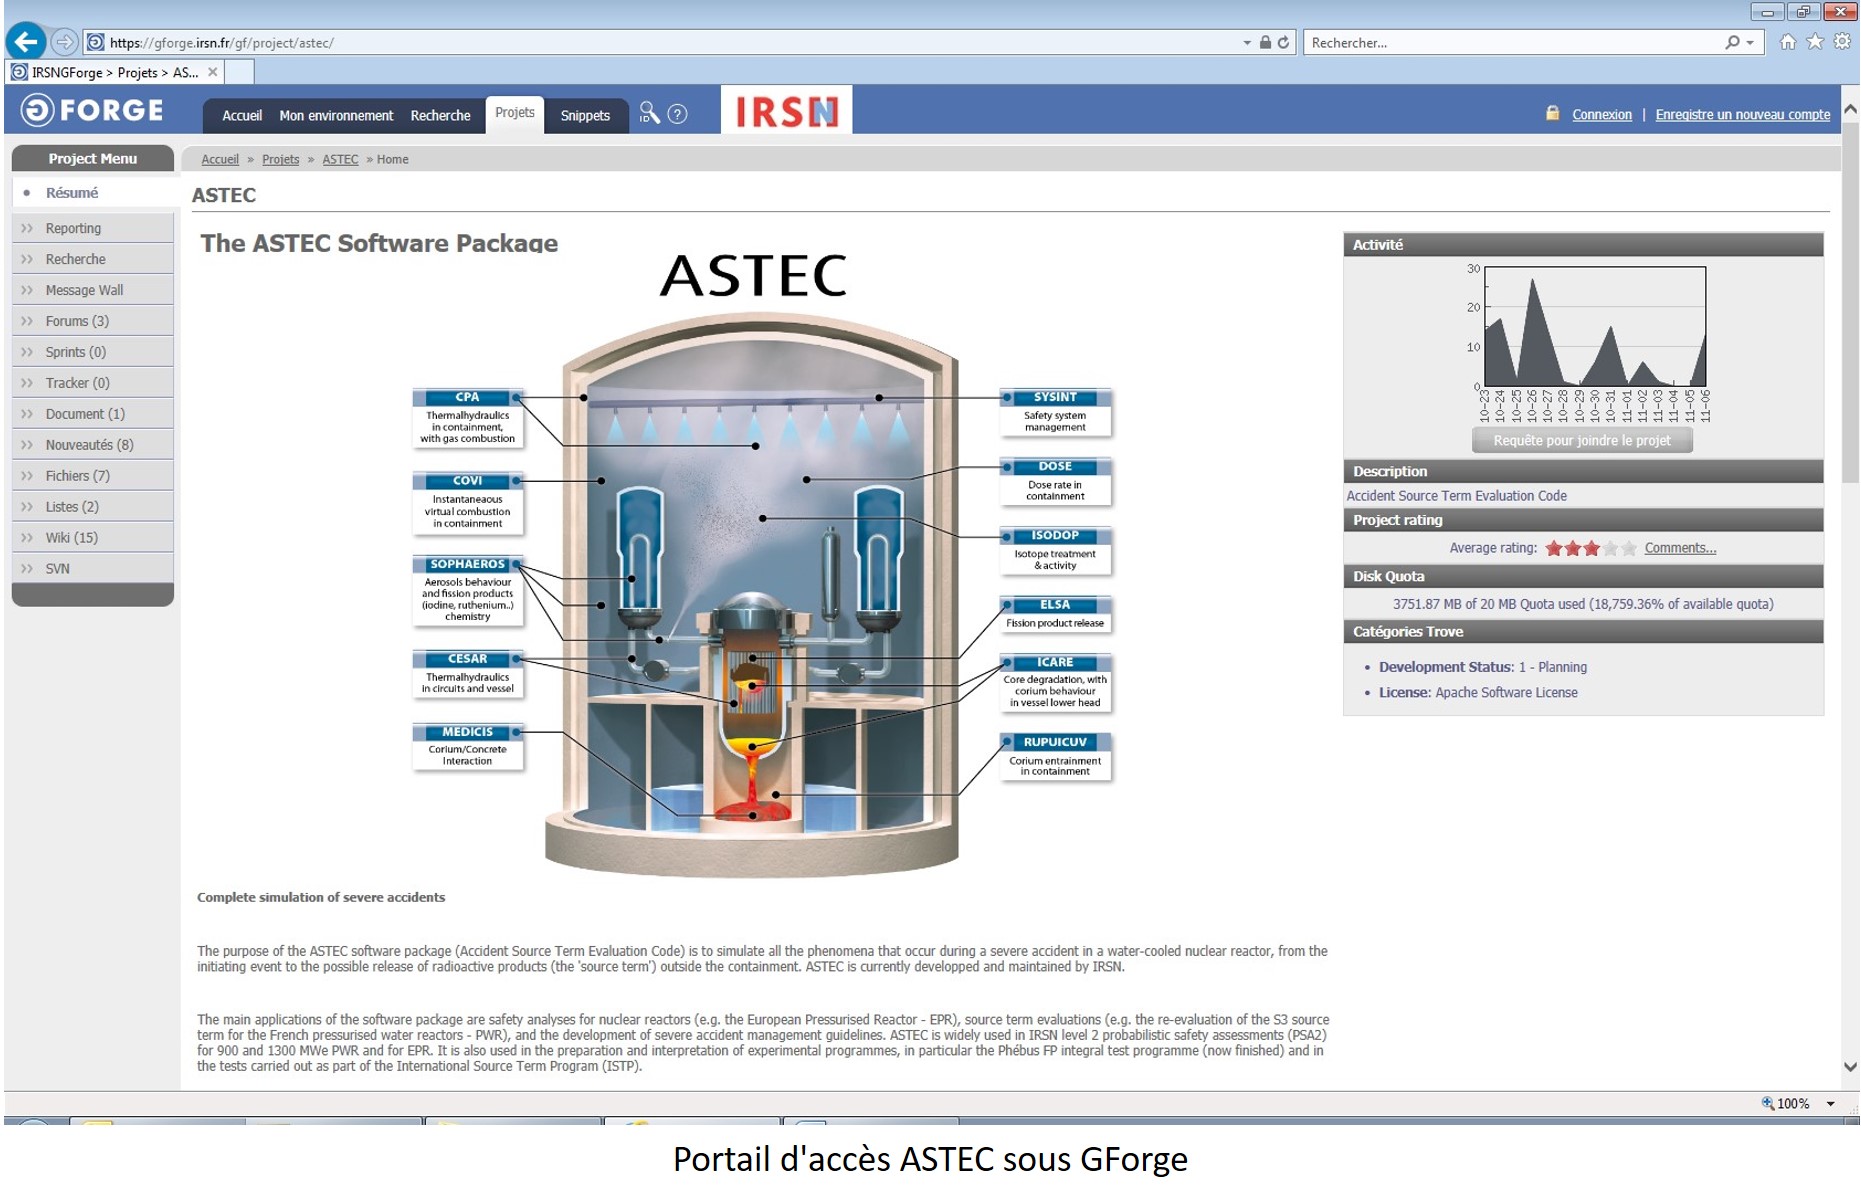The height and width of the screenshot is (1204, 1861).
Task: Click the search magnifier icon in Rechercher box
Action: click(1732, 43)
